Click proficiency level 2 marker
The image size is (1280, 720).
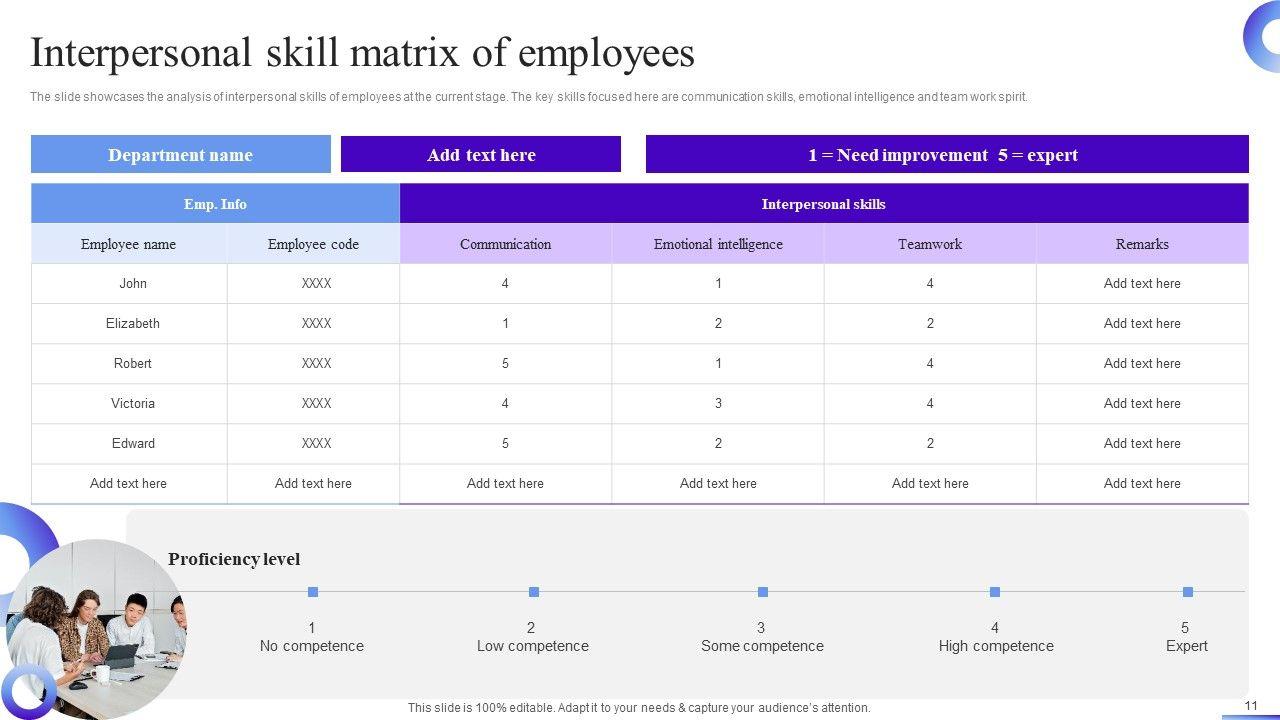[x=534, y=592]
